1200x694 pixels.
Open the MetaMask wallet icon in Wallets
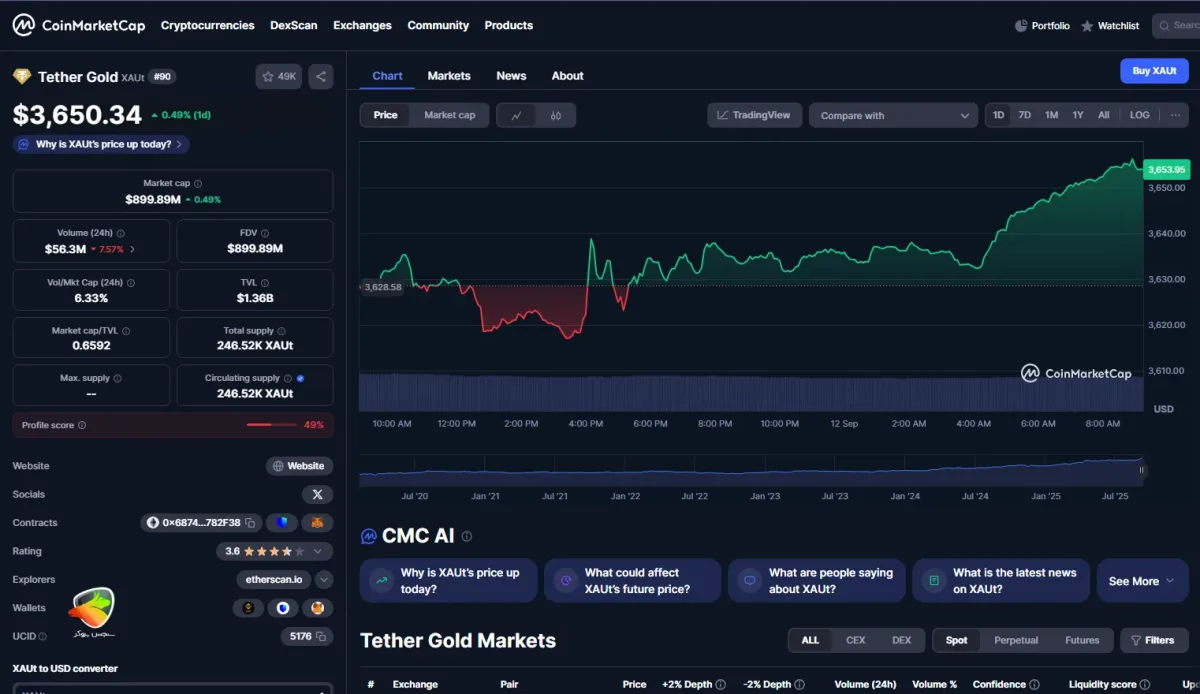point(318,608)
